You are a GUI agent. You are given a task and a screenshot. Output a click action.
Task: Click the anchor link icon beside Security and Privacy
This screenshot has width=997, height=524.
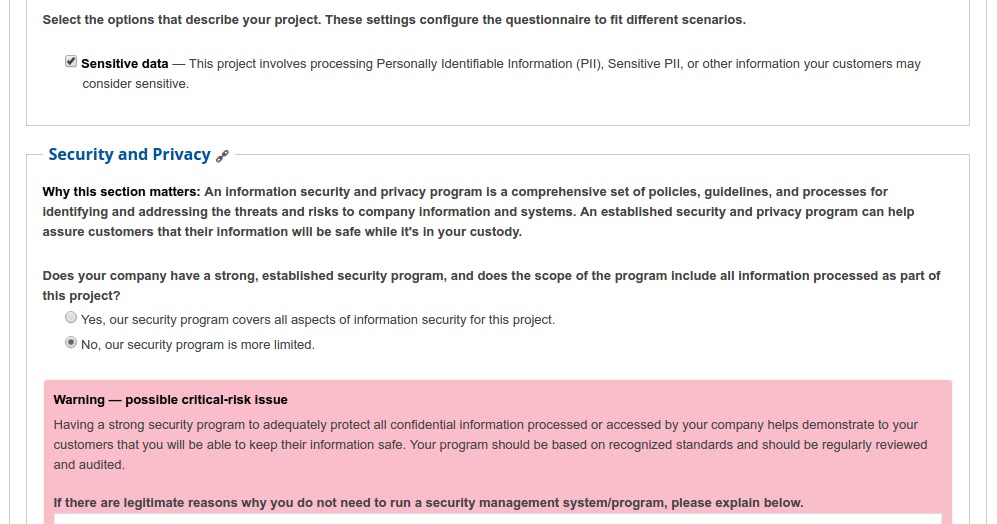coord(223,155)
